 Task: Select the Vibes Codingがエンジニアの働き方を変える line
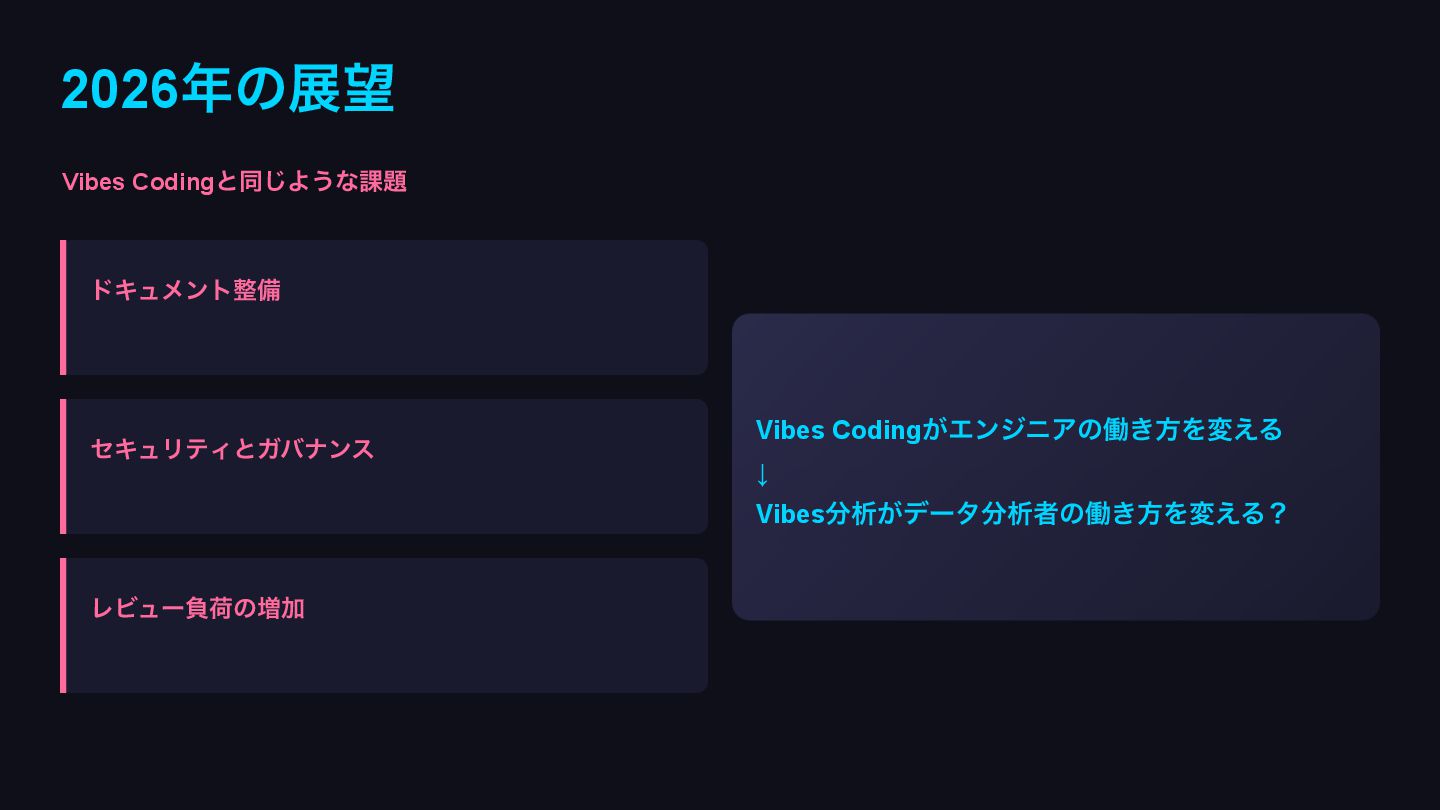(x=1019, y=430)
